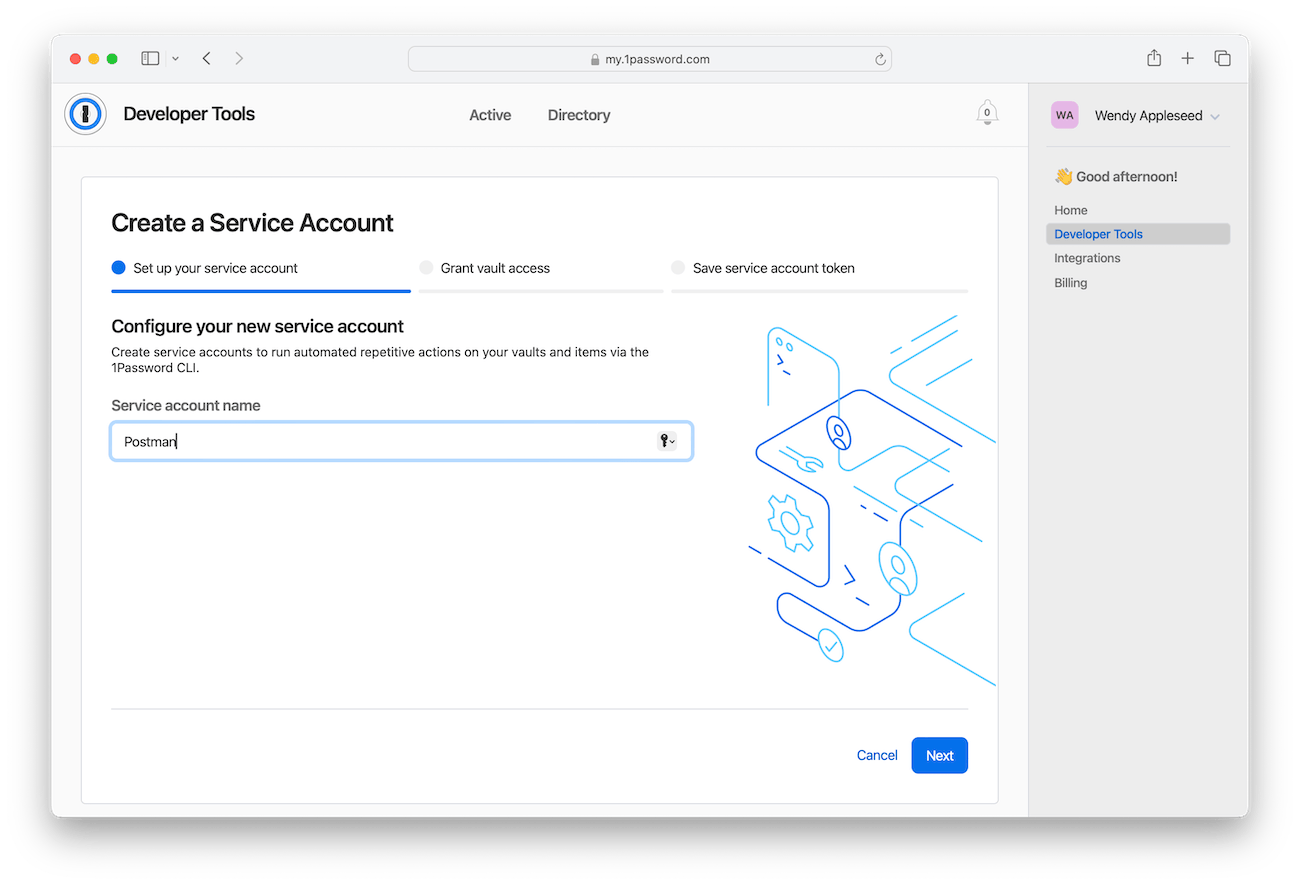Click the Wendy Appleseed avatar badge
The image size is (1300, 885).
pos(1064,115)
